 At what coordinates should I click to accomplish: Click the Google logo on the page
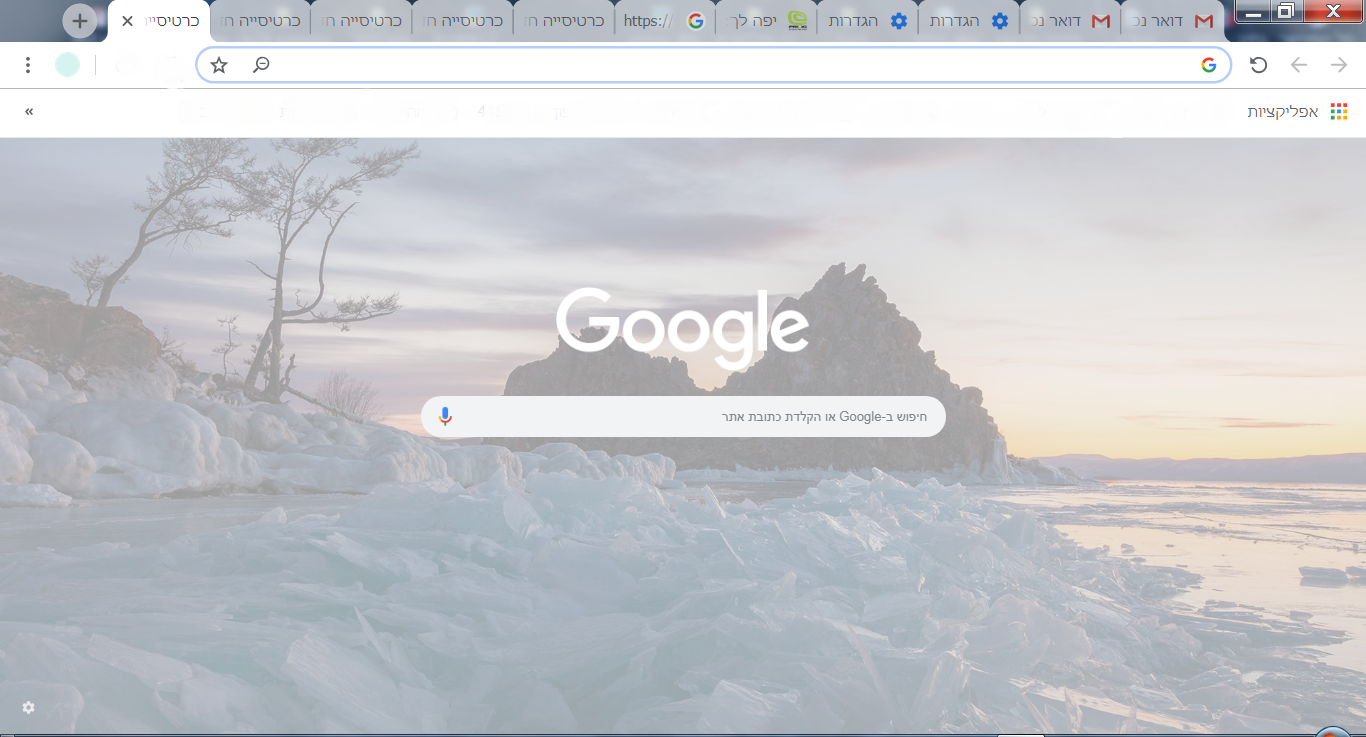pos(682,327)
